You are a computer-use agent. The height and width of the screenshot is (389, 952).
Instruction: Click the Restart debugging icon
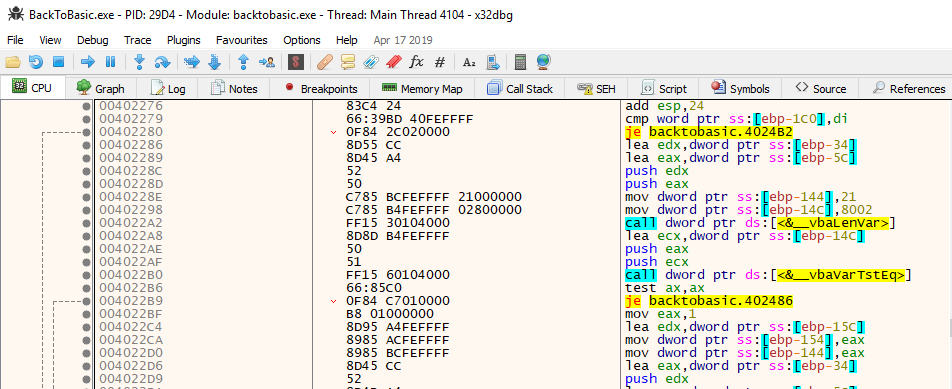click(36, 62)
